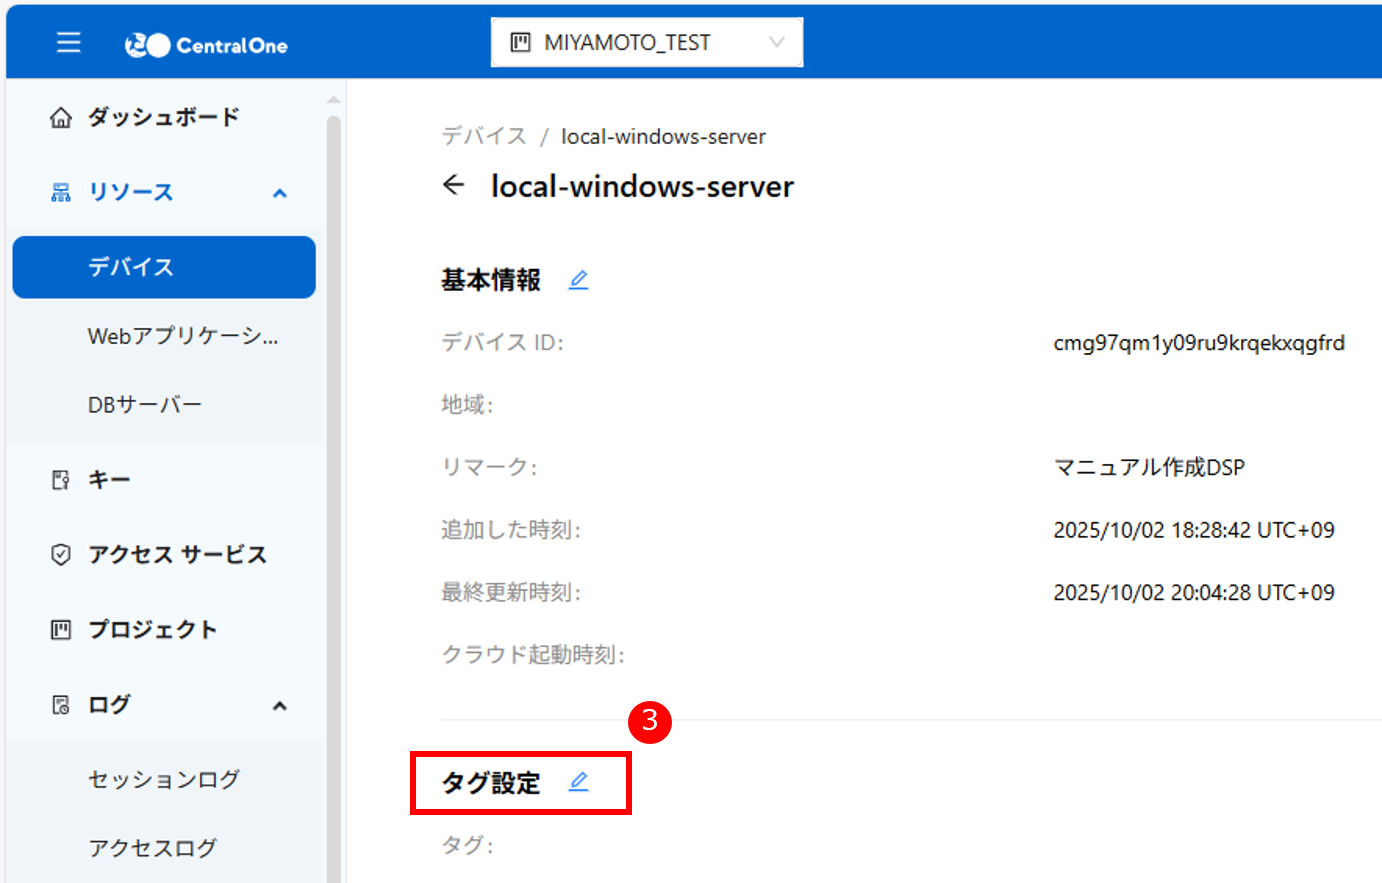Open Webアプリケーション sidebar item

tap(183, 337)
